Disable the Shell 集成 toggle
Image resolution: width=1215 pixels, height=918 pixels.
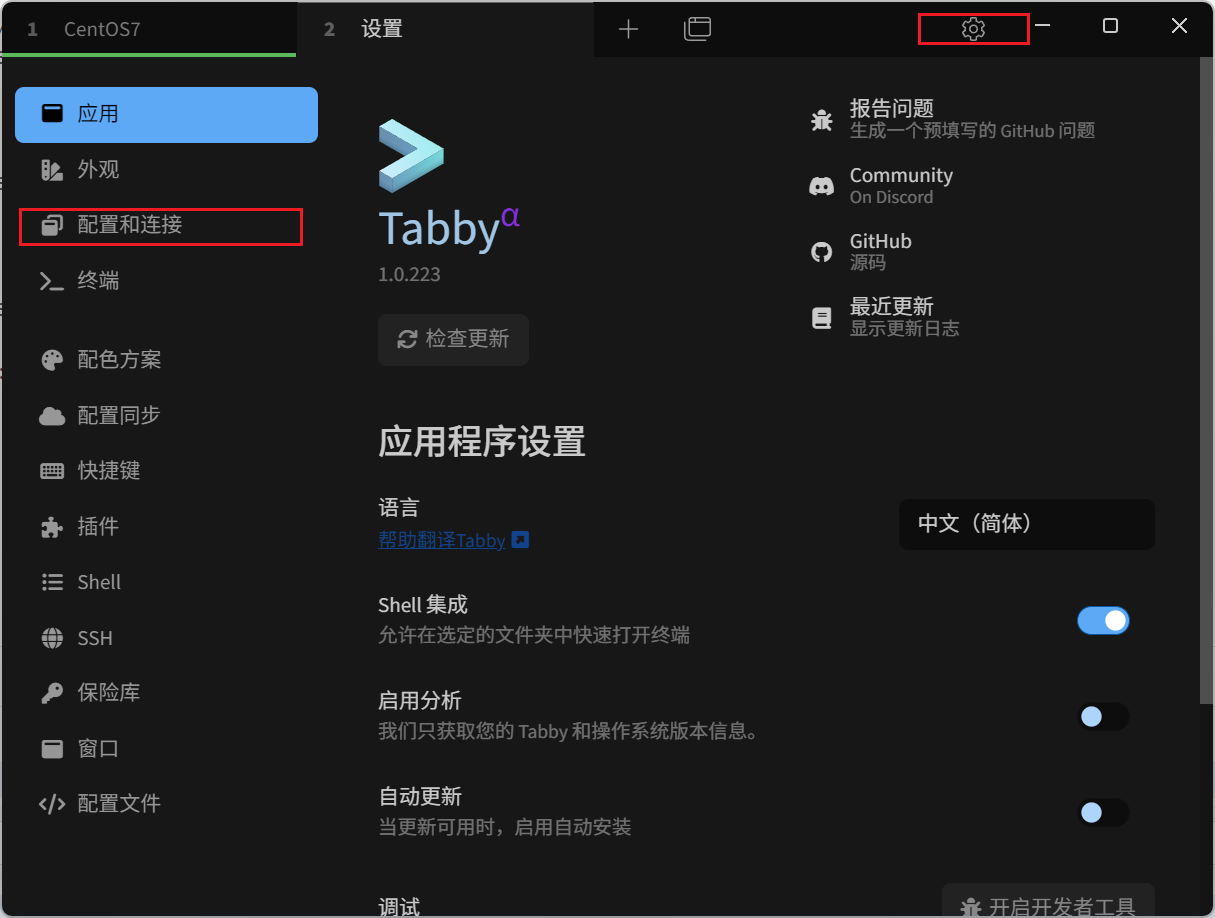(x=1103, y=620)
